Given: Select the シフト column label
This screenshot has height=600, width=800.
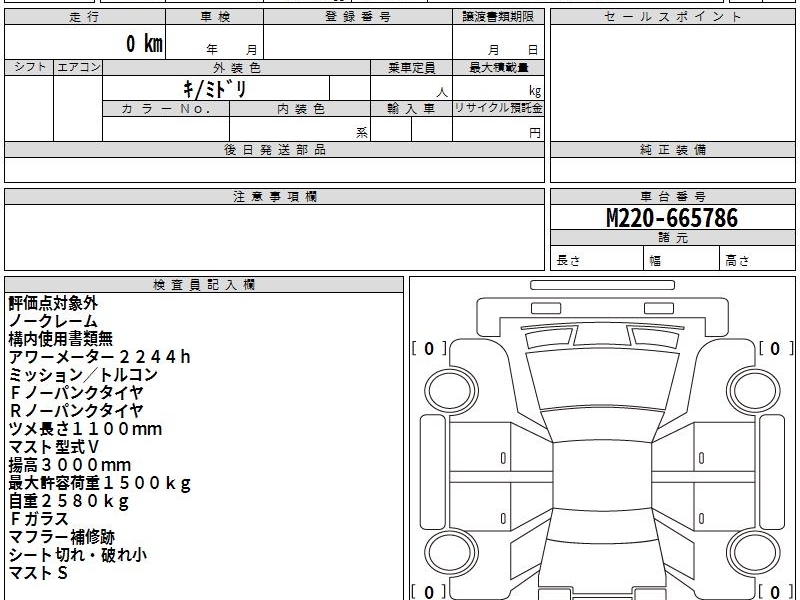Looking at the screenshot, I should click(x=29, y=67).
